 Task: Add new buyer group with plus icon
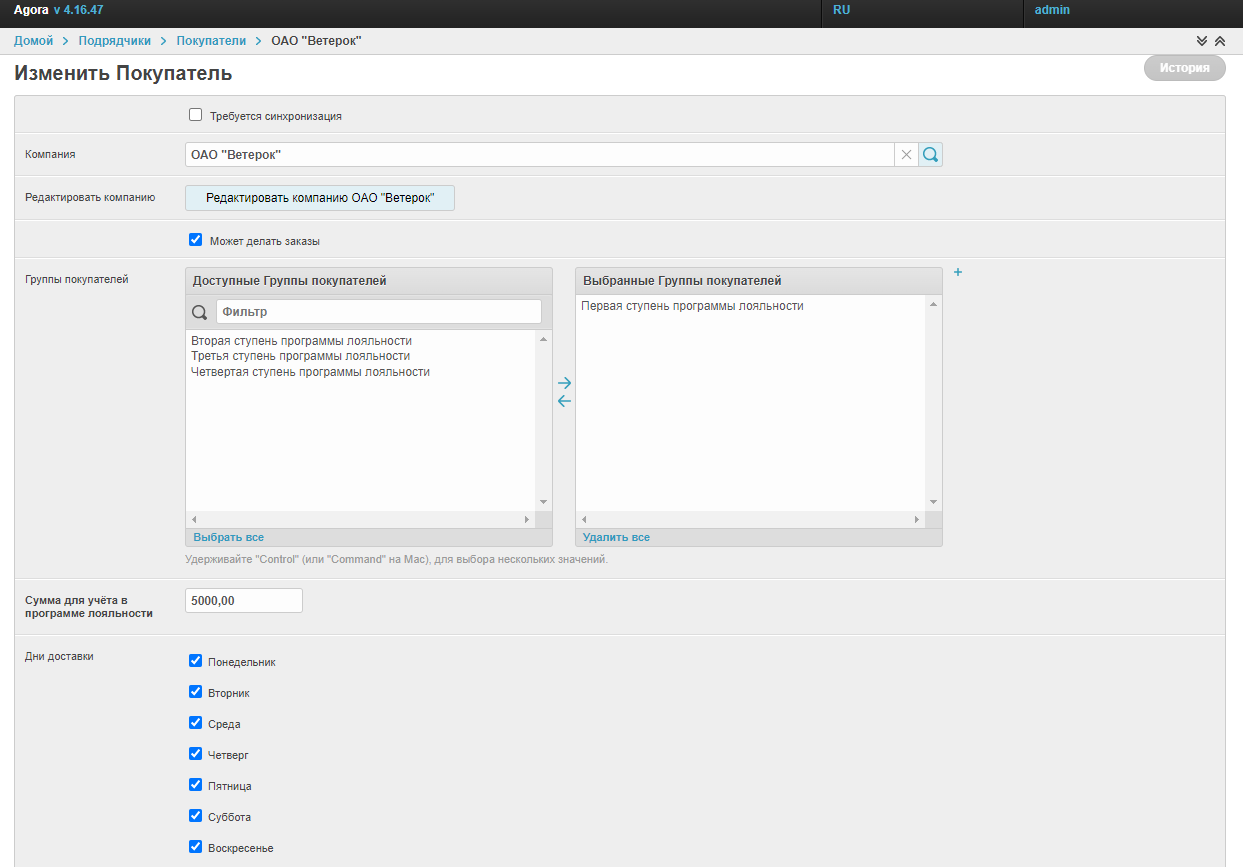click(957, 272)
